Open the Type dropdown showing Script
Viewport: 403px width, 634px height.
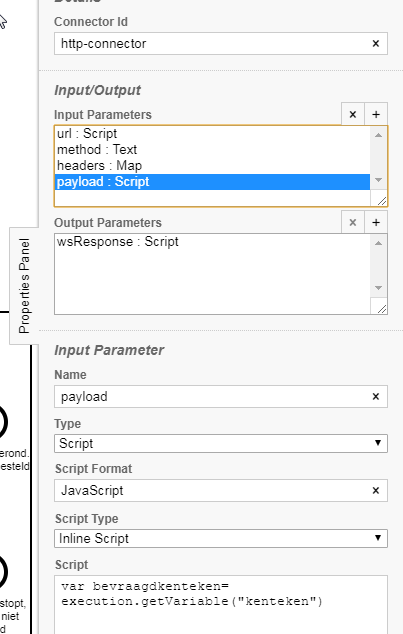pyautogui.click(x=221, y=443)
